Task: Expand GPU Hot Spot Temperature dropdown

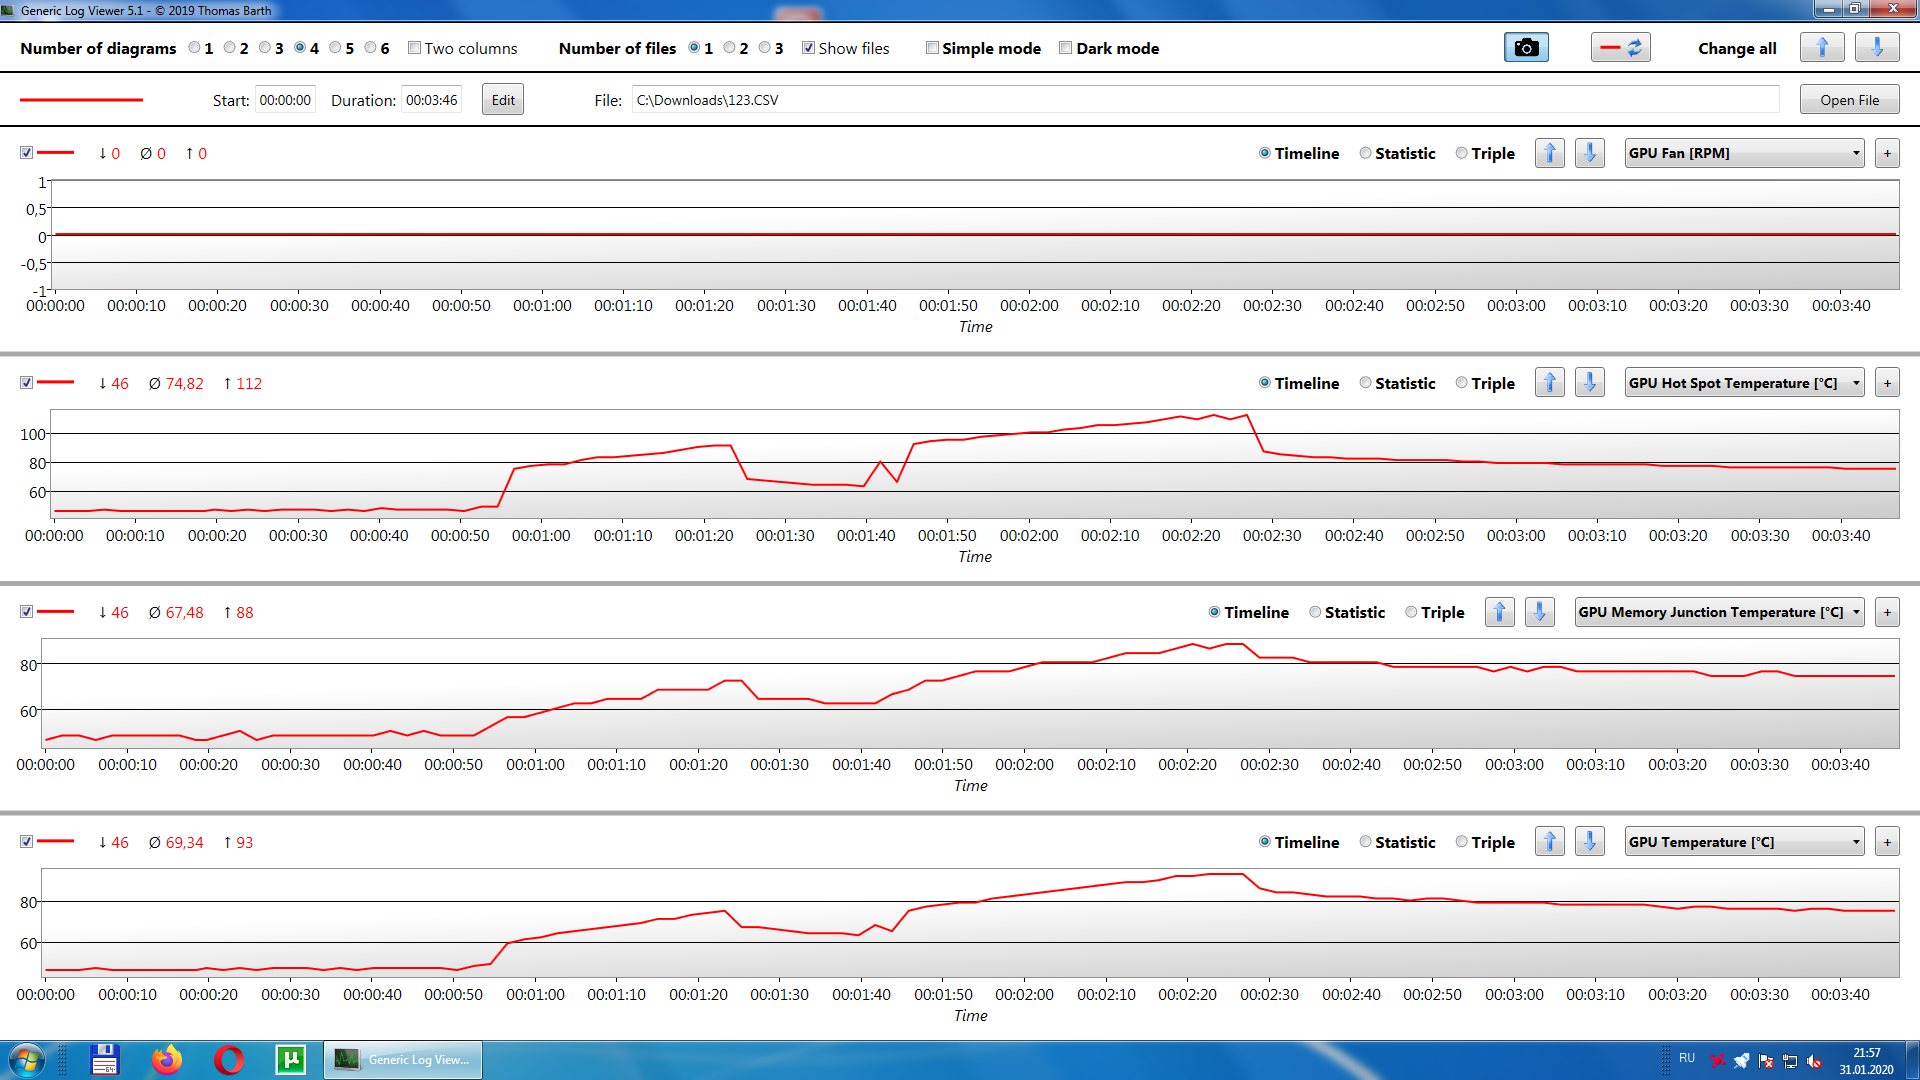Action: tap(1744, 383)
